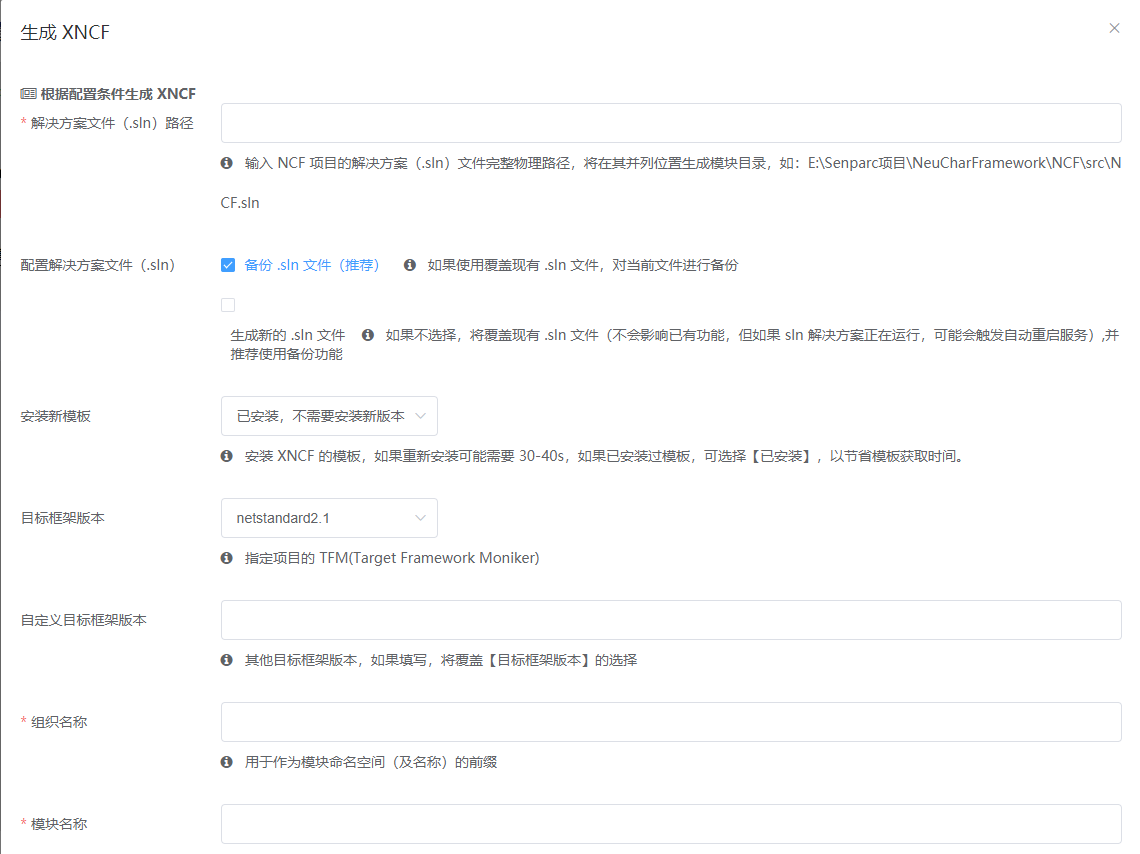
Task: Check the 生成新的 .sln 文件 checkbox
Action: (228, 305)
